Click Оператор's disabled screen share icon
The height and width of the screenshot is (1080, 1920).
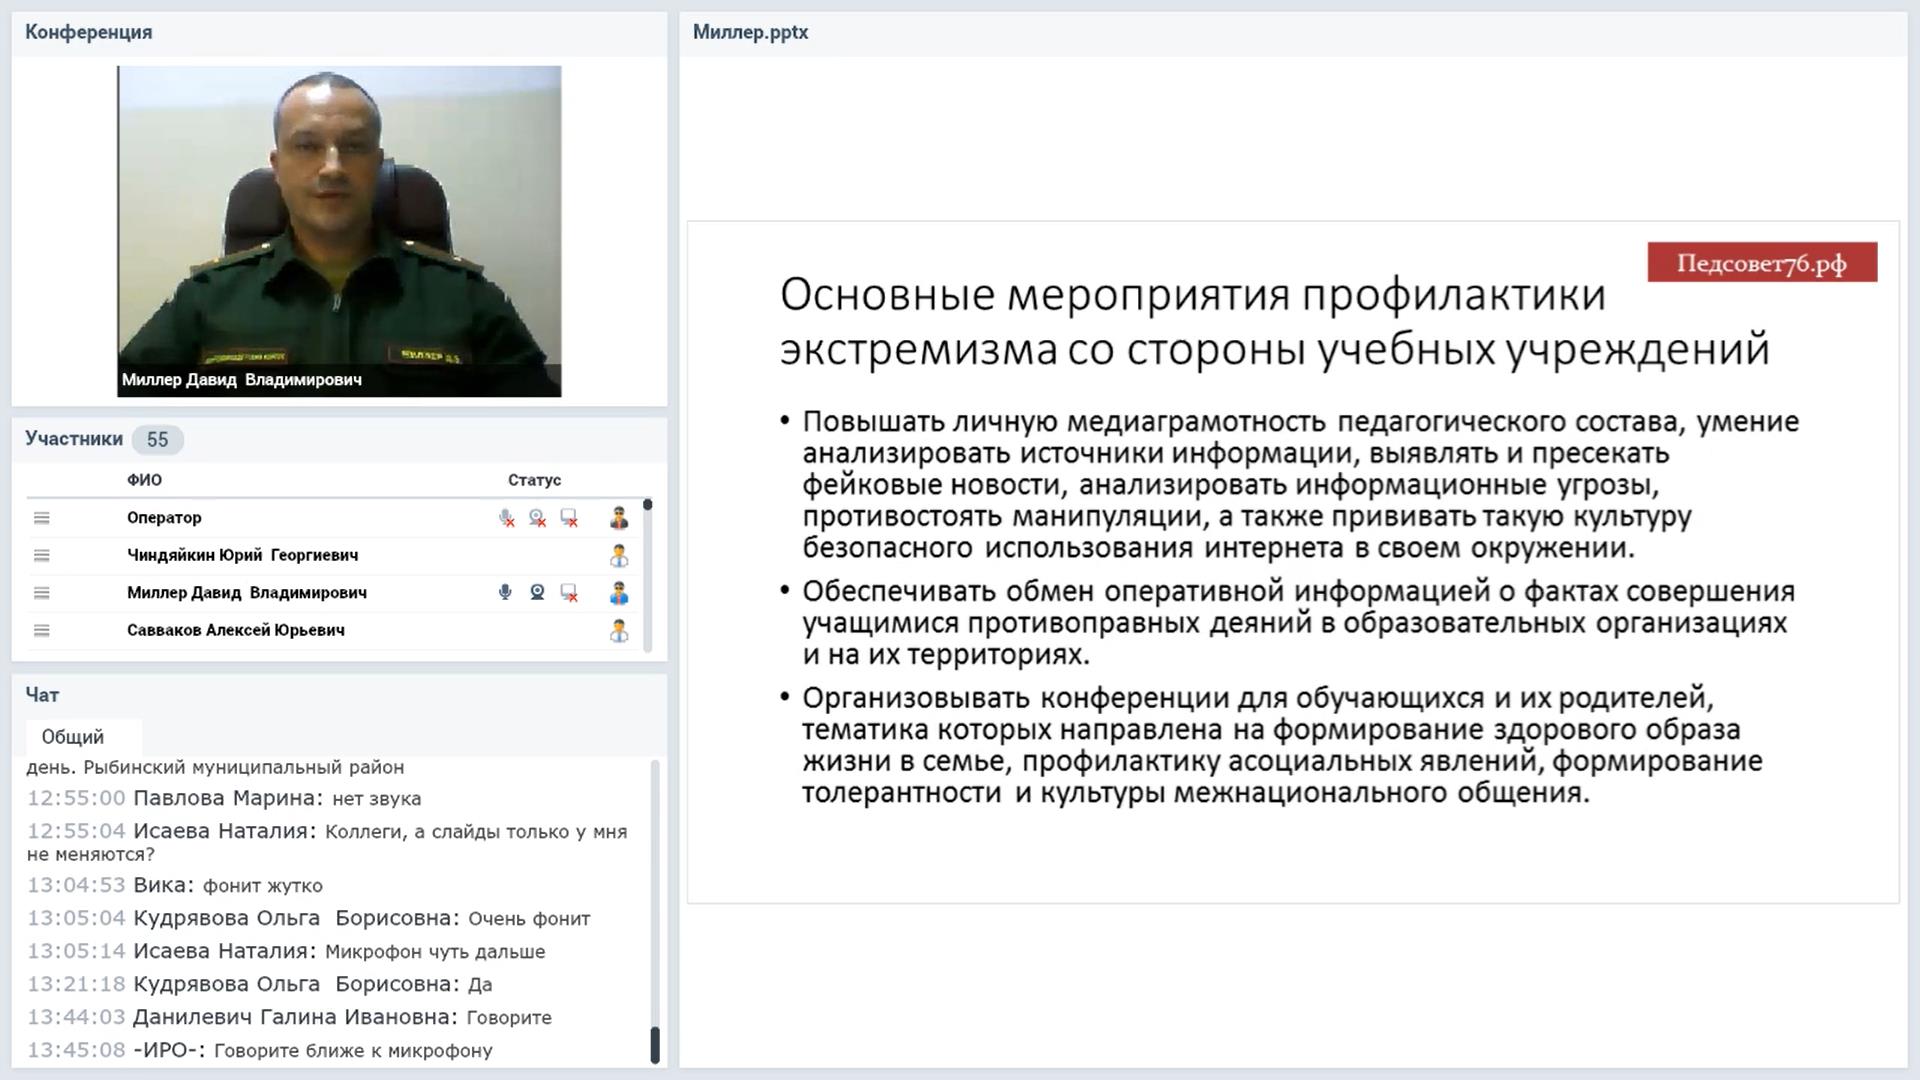569,518
